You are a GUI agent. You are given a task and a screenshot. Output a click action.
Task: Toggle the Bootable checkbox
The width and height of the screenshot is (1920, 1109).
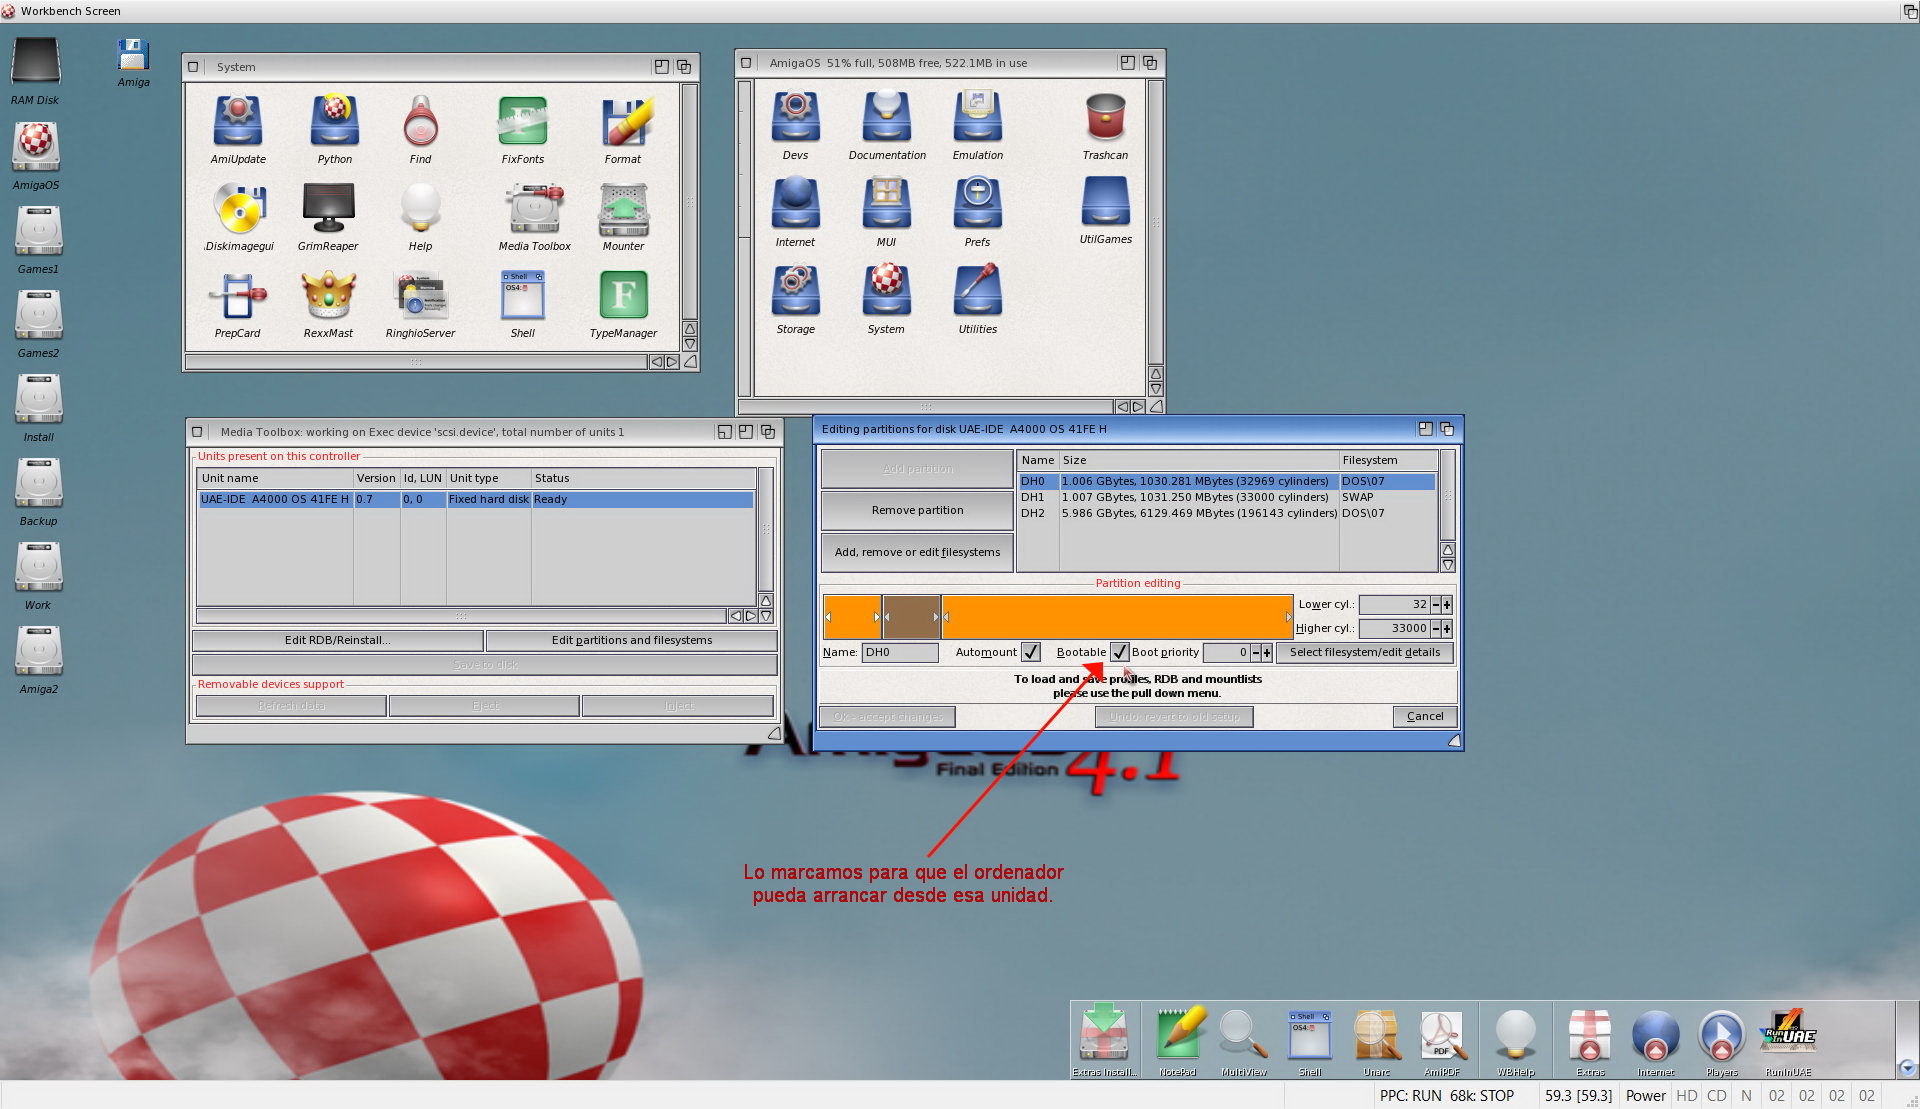1119,652
